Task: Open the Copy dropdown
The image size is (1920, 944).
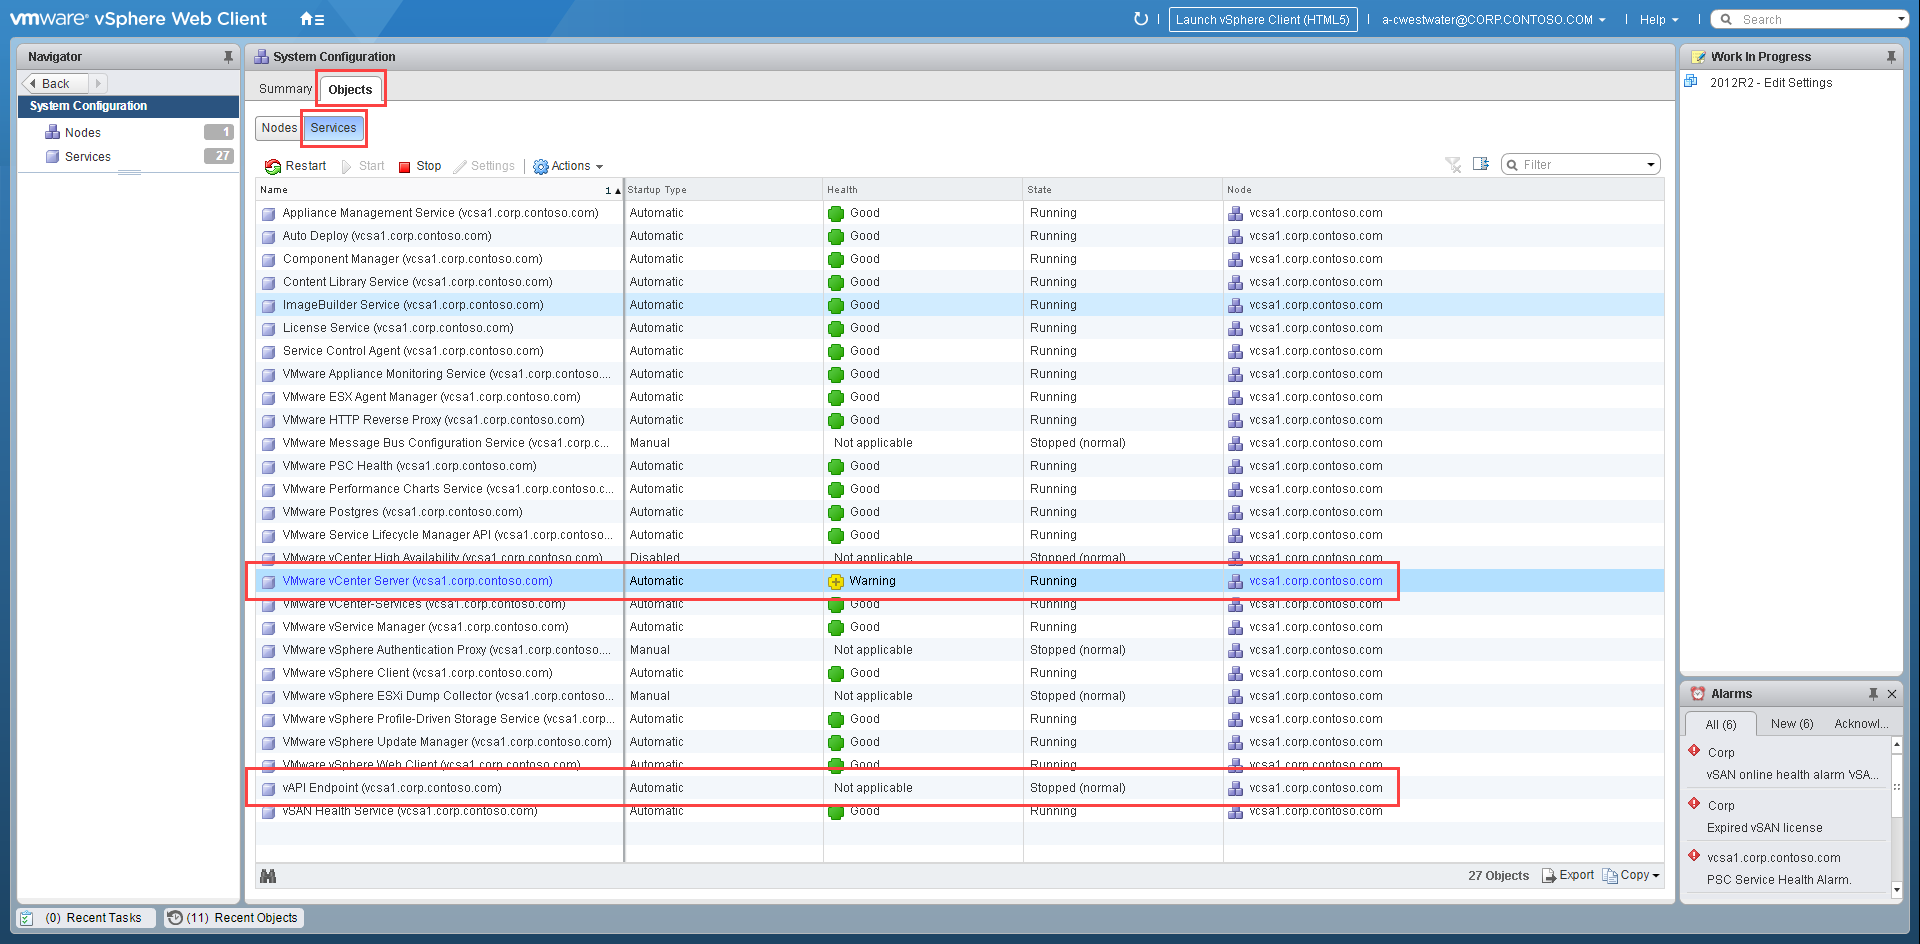Action: (x=1631, y=875)
